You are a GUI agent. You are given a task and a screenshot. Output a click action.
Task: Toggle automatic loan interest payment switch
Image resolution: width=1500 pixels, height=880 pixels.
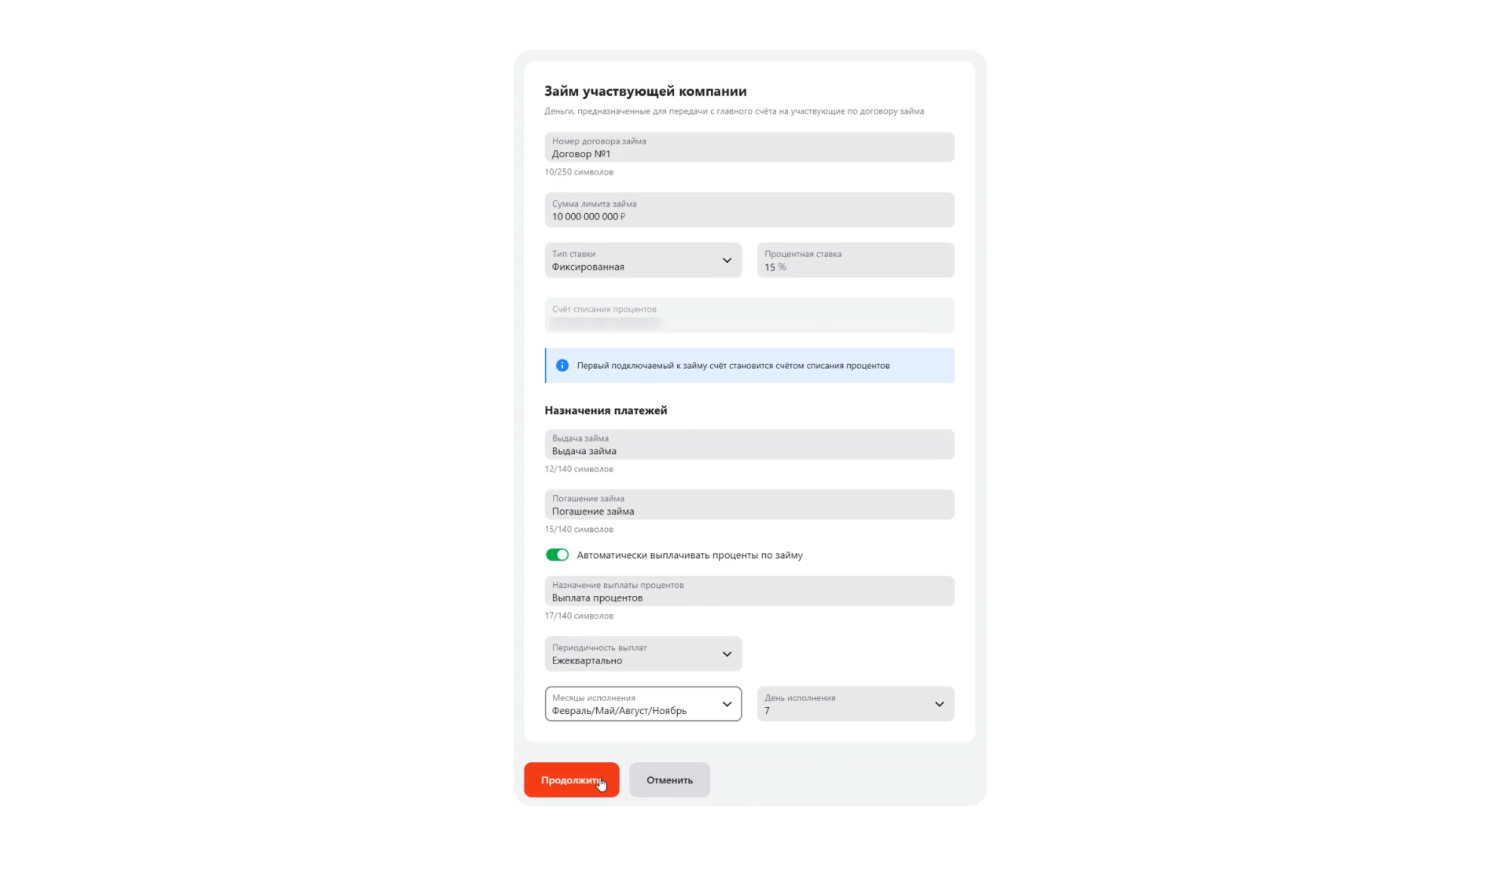[557, 555]
